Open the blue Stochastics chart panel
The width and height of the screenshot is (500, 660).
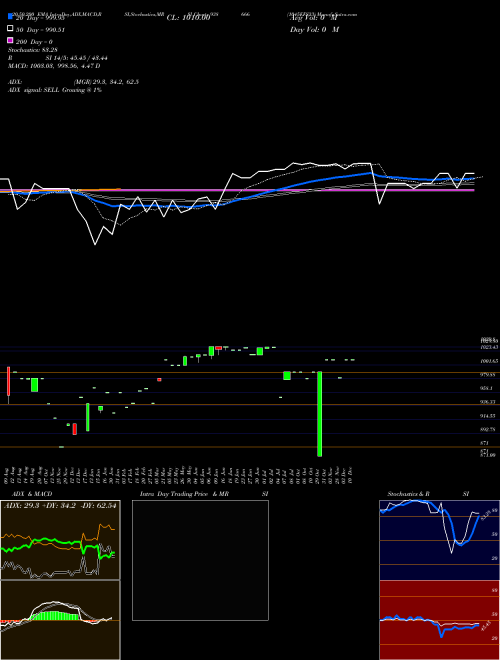pyautogui.click(x=439, y=540)
